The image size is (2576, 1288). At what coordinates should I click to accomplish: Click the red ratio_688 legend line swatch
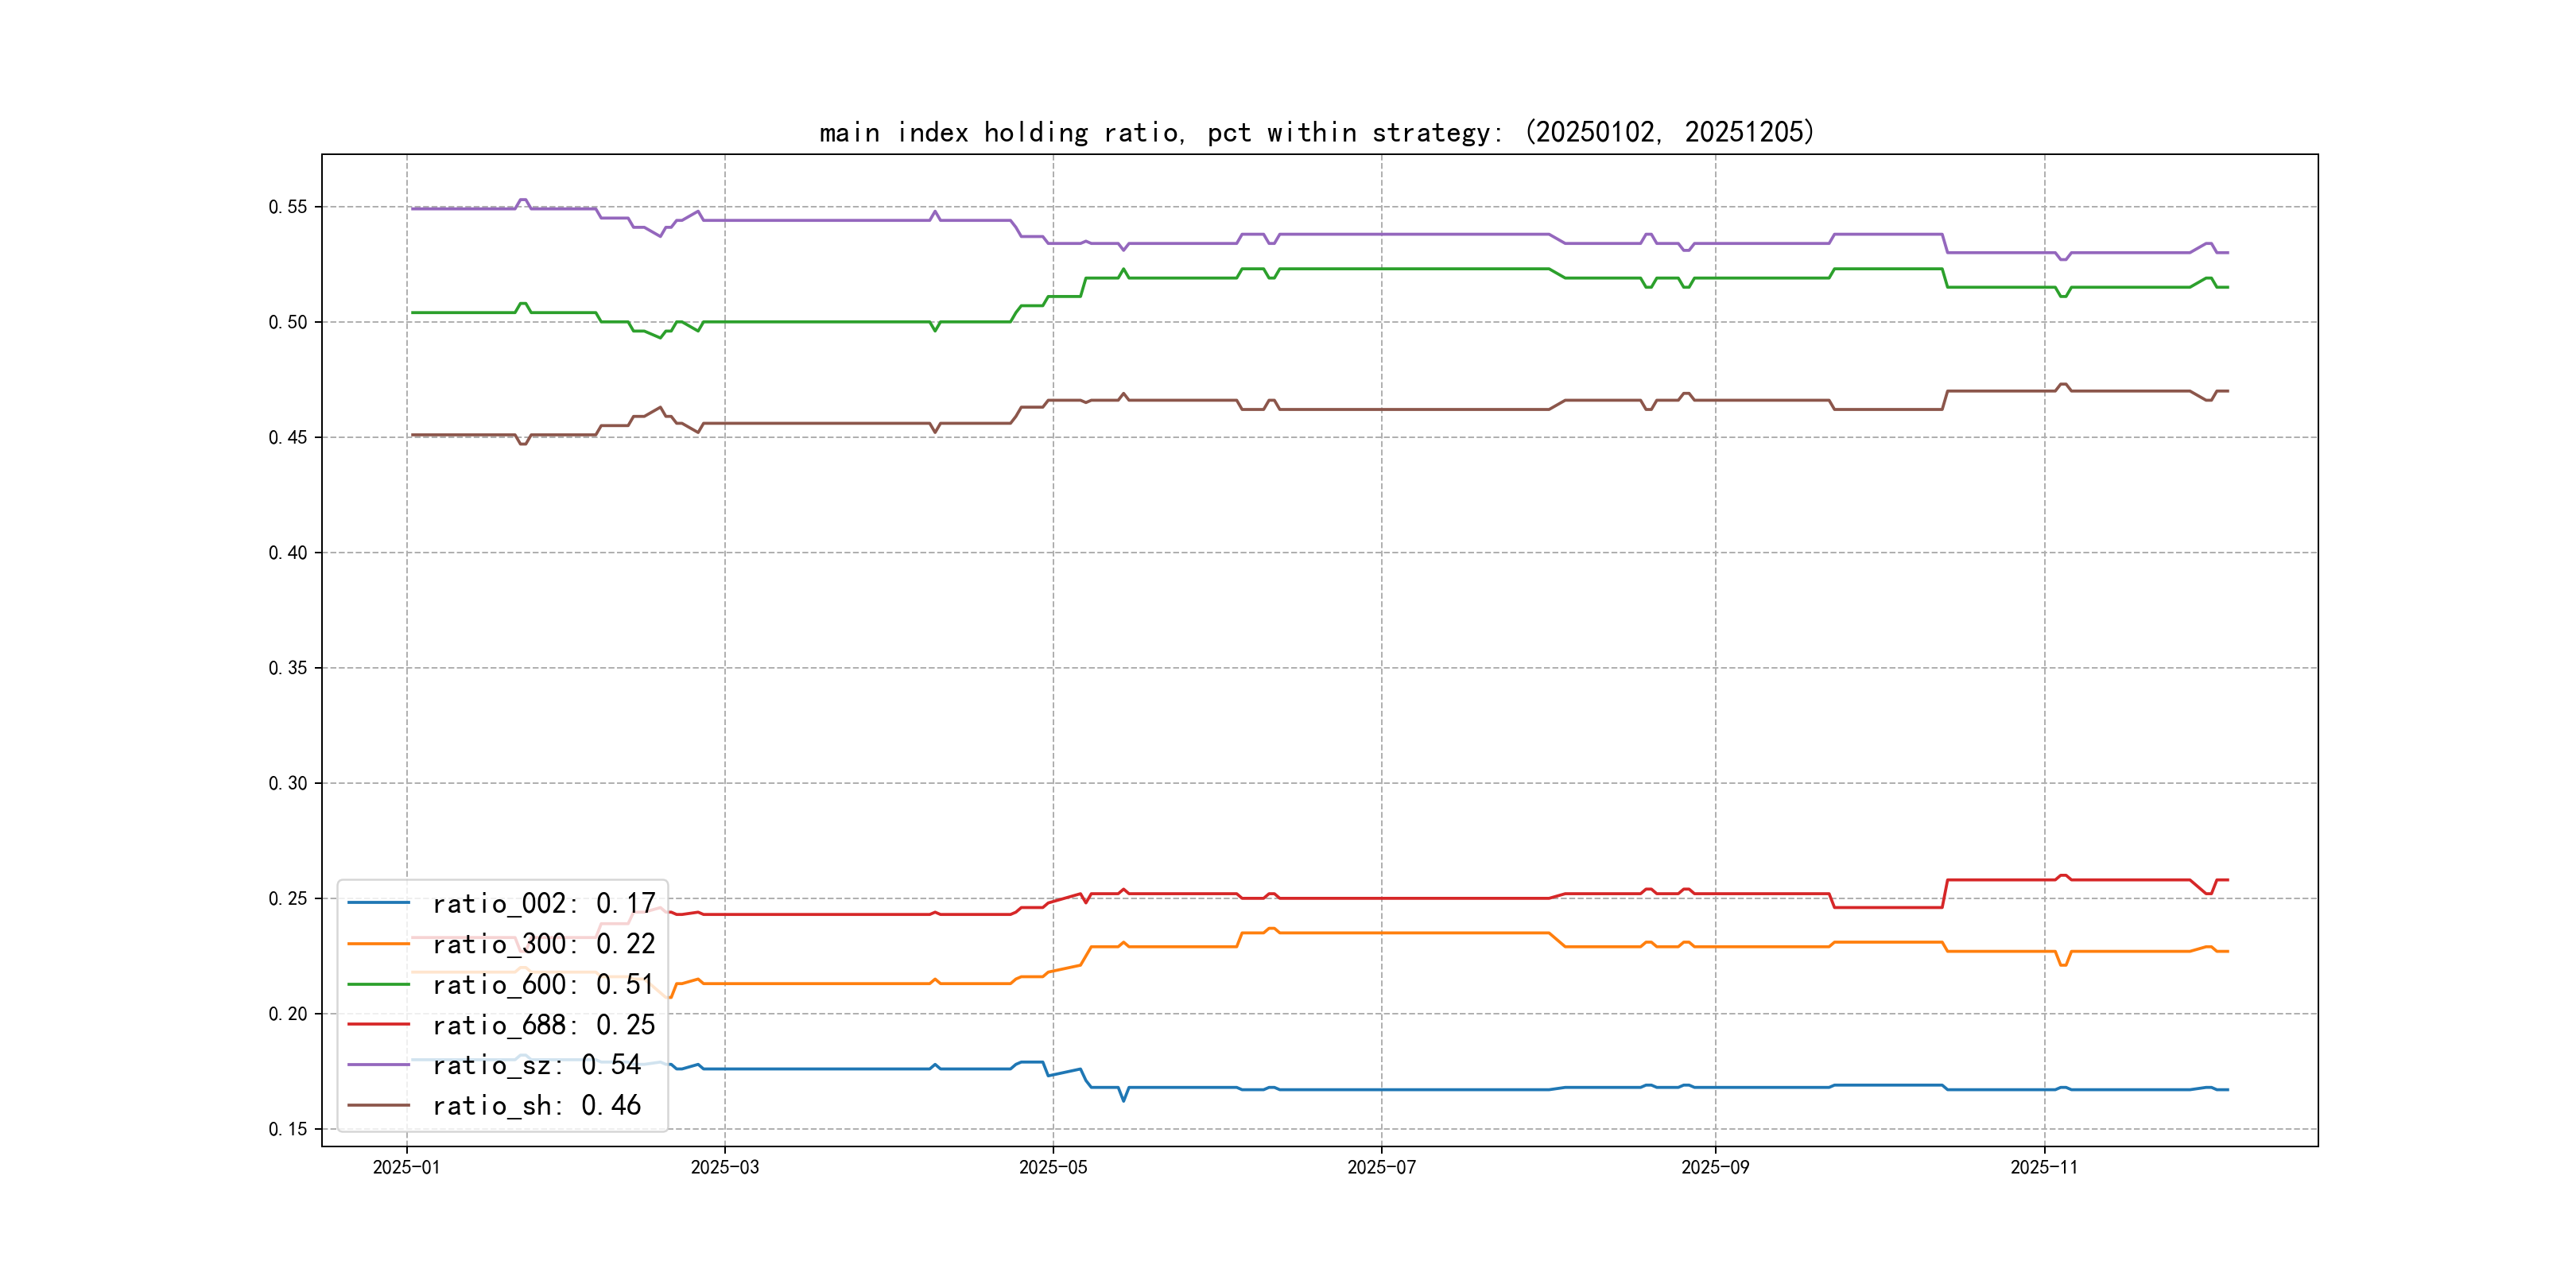378,1024
